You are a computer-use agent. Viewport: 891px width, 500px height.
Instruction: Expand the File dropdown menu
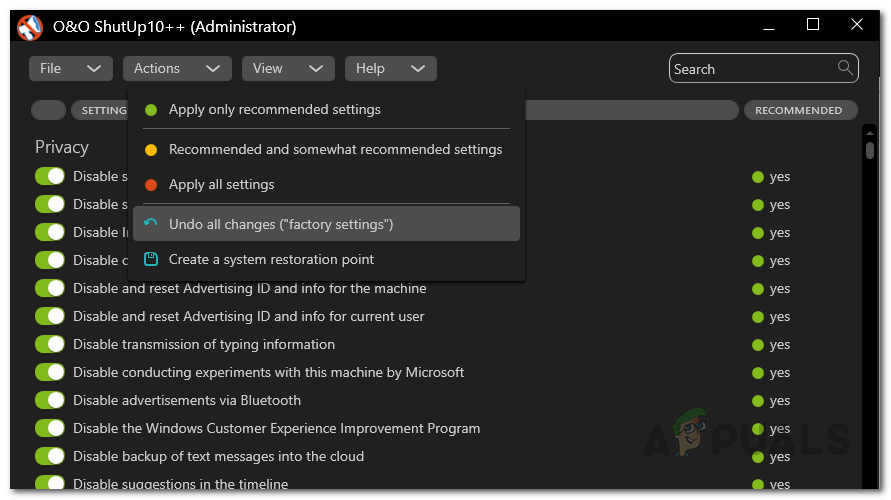(70, 69)
